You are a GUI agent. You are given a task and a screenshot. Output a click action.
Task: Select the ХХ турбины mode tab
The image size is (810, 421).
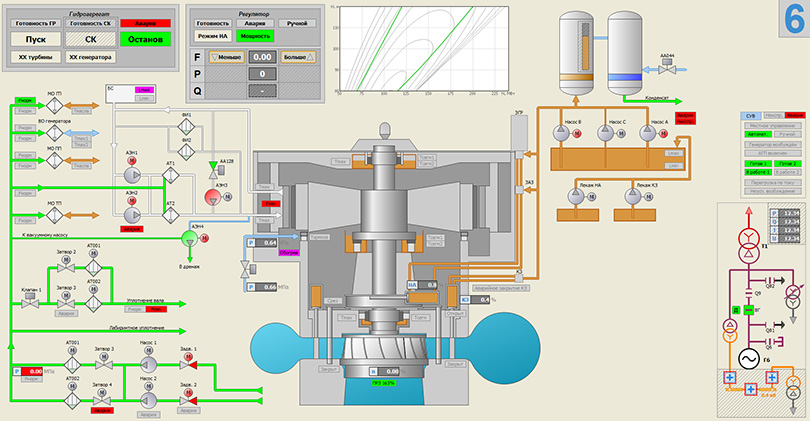(36, 58)
